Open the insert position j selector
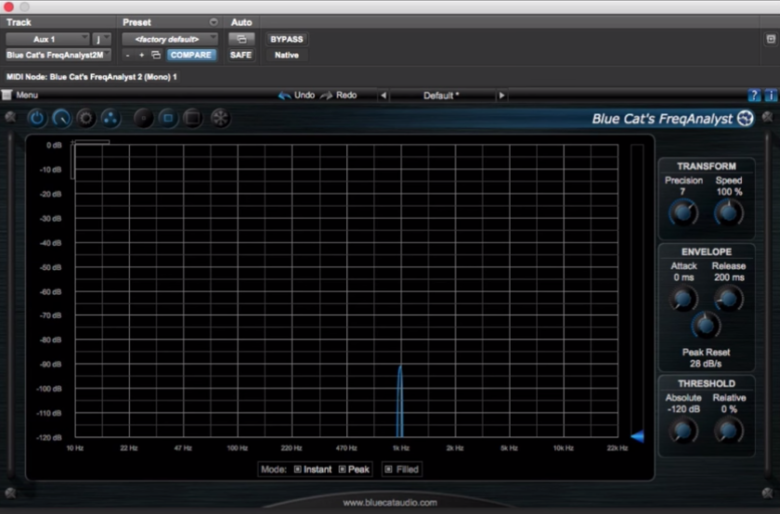The height and width of the screenshot is (514, 780). [101, 39]
